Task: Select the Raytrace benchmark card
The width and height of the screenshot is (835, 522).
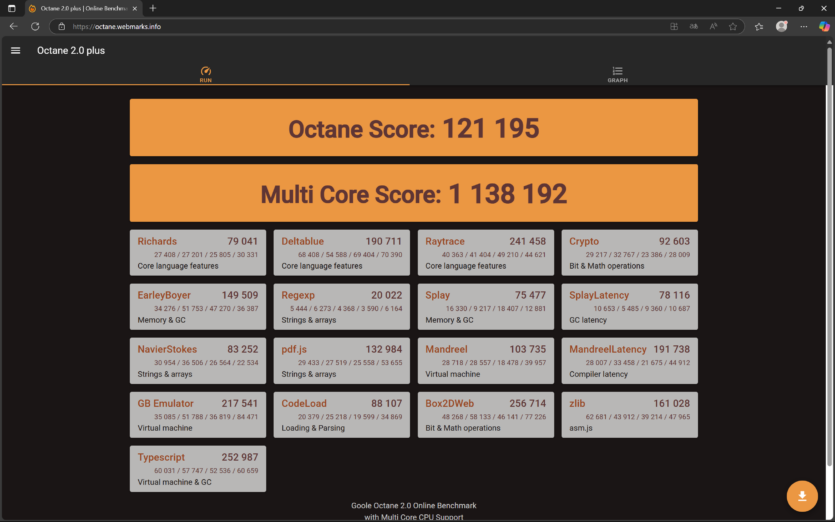Action: pyautogui.click(x=486, y=252)
